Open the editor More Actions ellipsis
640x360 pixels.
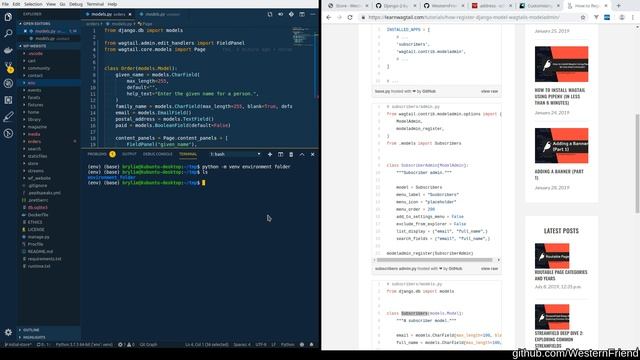click(x=313, y=14)
